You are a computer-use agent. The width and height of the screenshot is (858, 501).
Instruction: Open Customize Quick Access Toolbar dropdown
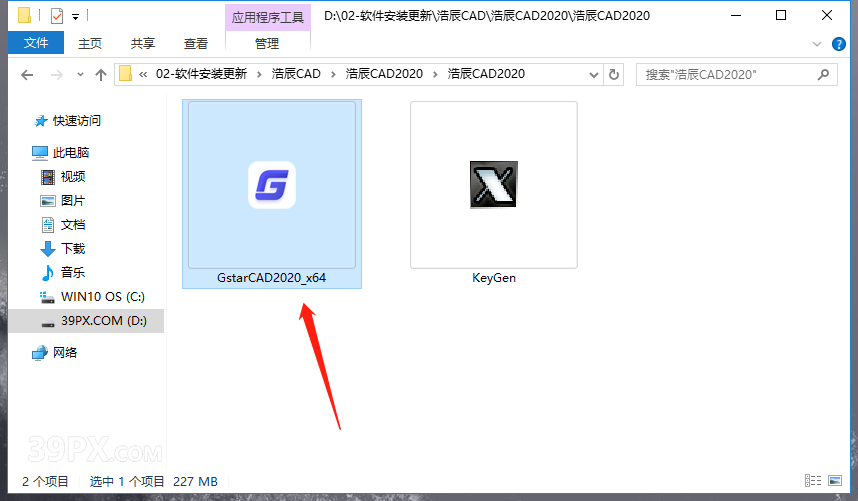click(x=76, y=17)
